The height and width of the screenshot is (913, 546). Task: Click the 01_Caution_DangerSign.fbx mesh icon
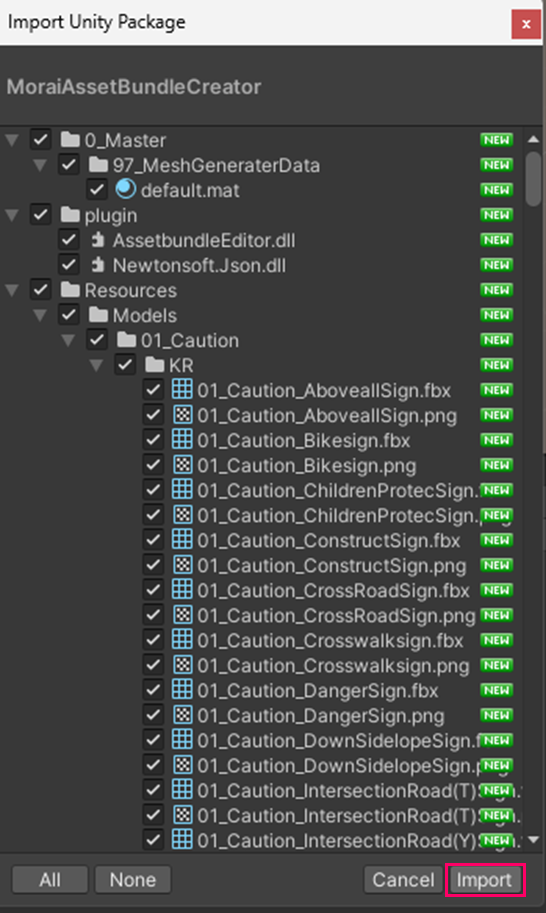182,689
